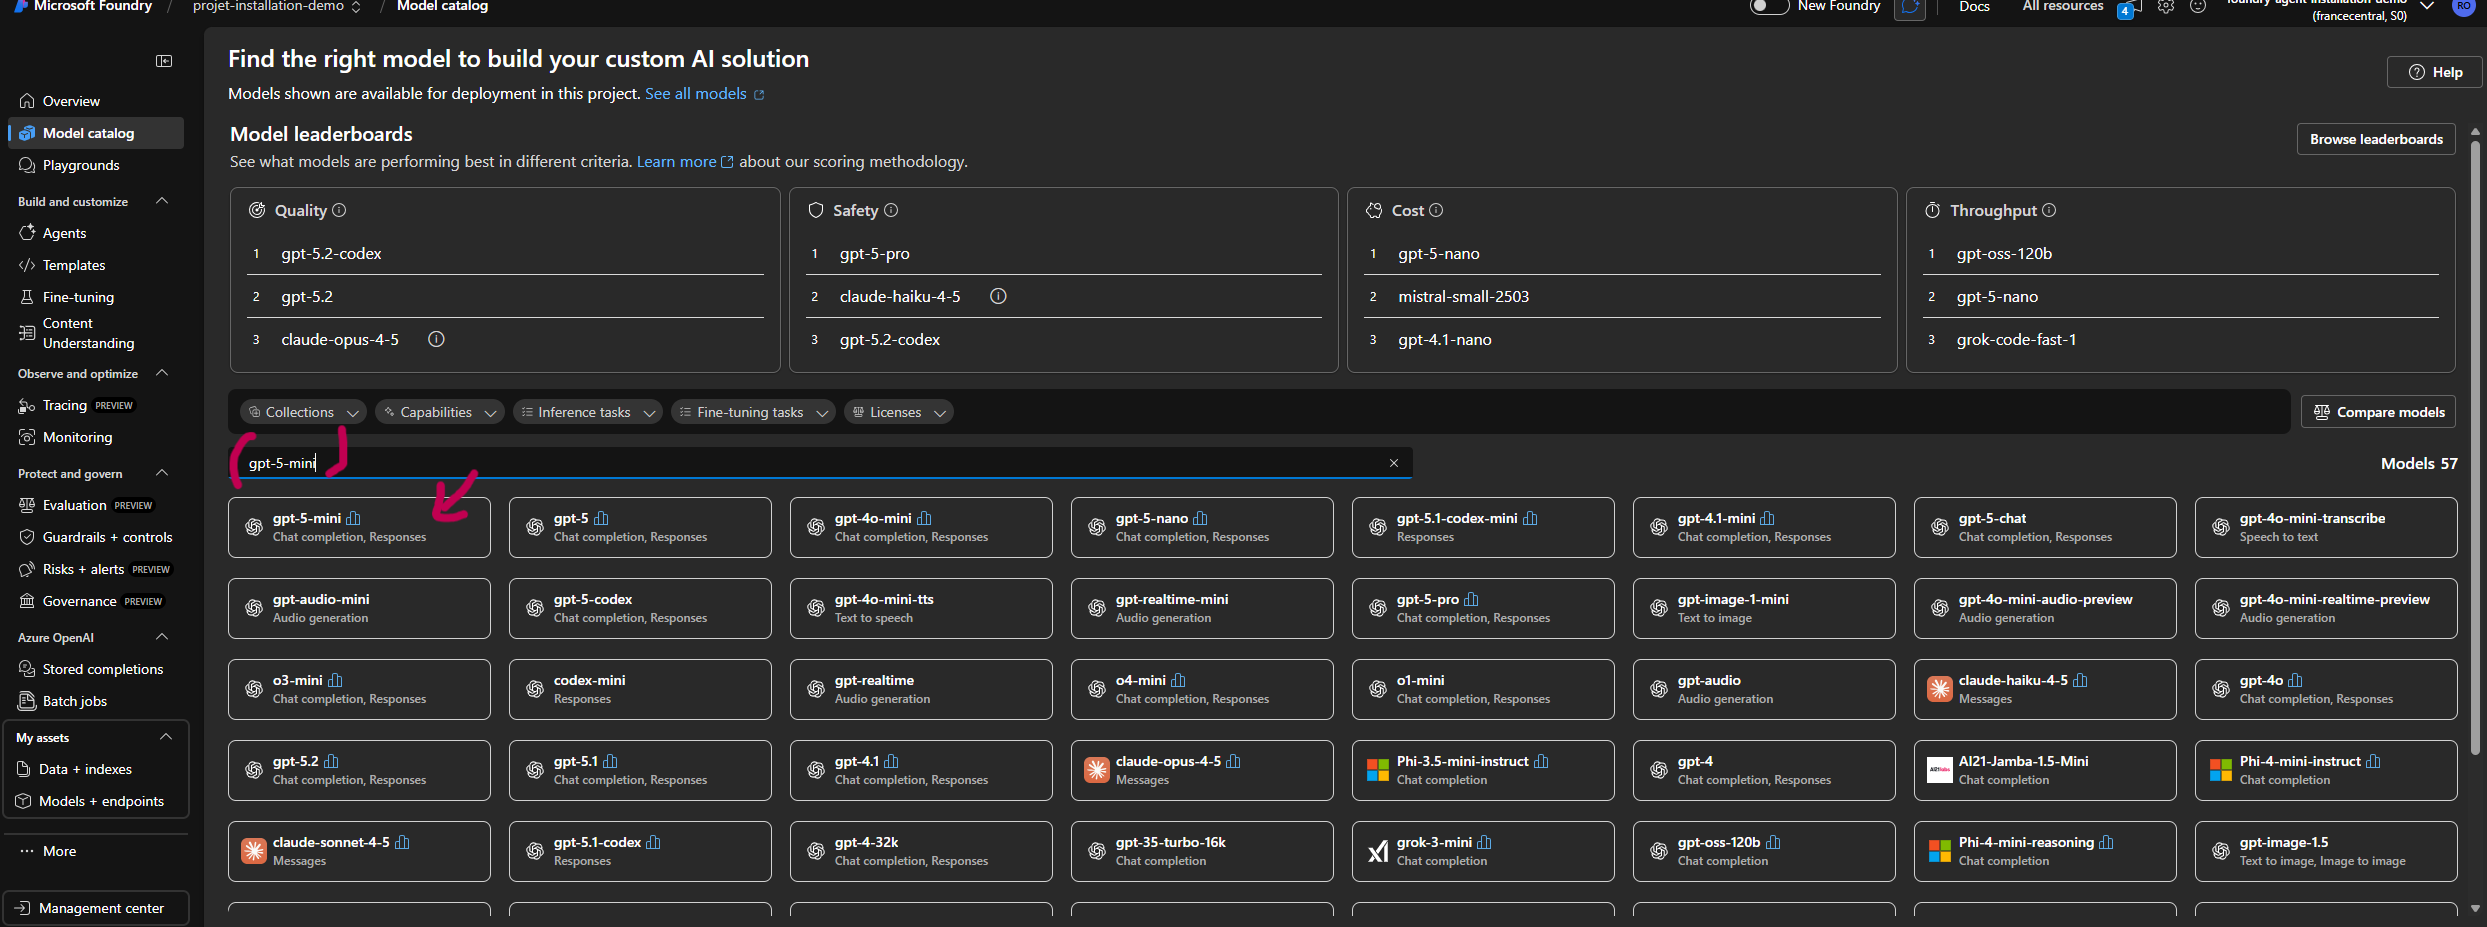Image resolution: width=2487 pixels, height=927 pixels.
Task: Collapse the Protect and govern section
Action: click(x=162, y=473)
